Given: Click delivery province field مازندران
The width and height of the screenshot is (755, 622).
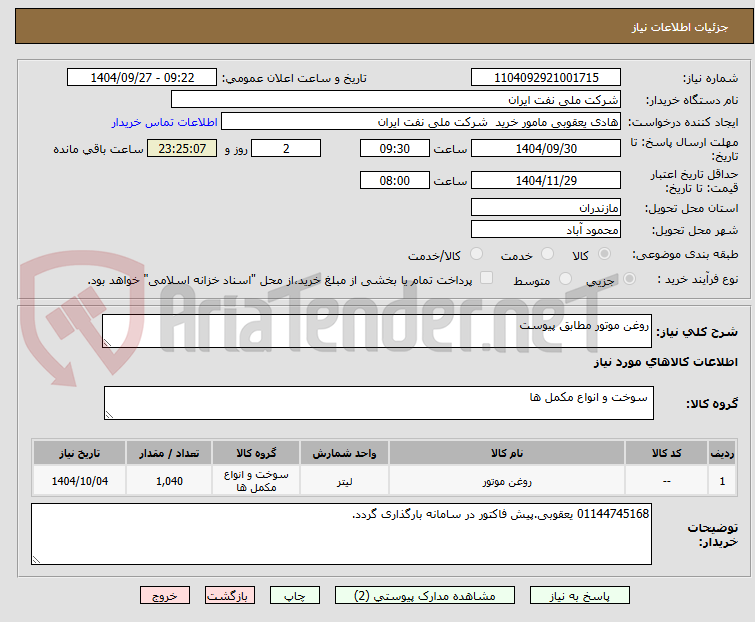Looking at the screenshot, I should [x=546, y=207].
